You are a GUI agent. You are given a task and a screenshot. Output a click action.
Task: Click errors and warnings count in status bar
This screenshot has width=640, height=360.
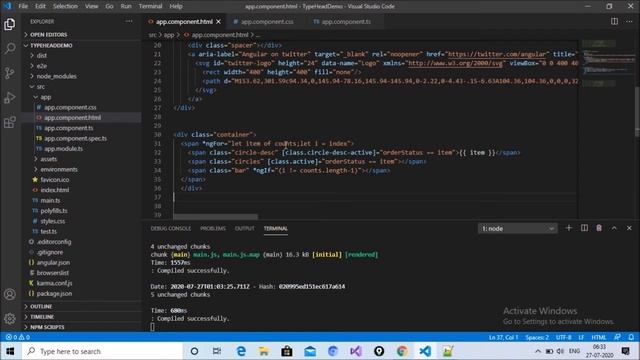coord(18,337)
